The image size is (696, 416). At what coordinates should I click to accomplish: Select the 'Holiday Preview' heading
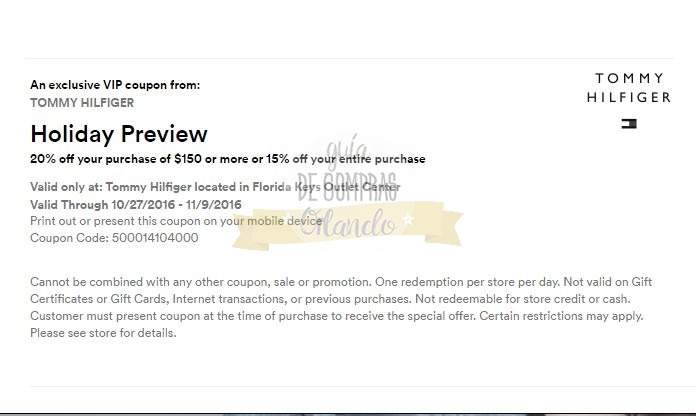119,134
